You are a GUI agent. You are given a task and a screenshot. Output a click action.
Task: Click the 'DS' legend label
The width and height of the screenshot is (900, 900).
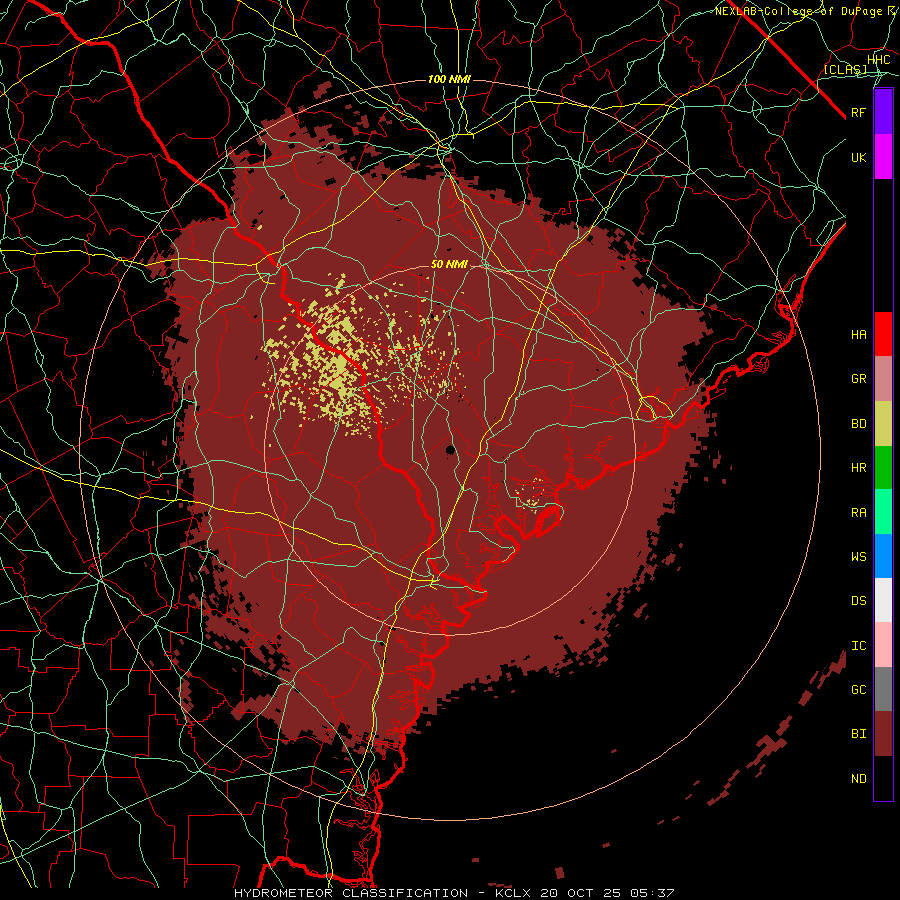pyautogui.click(x=858, y=601)
